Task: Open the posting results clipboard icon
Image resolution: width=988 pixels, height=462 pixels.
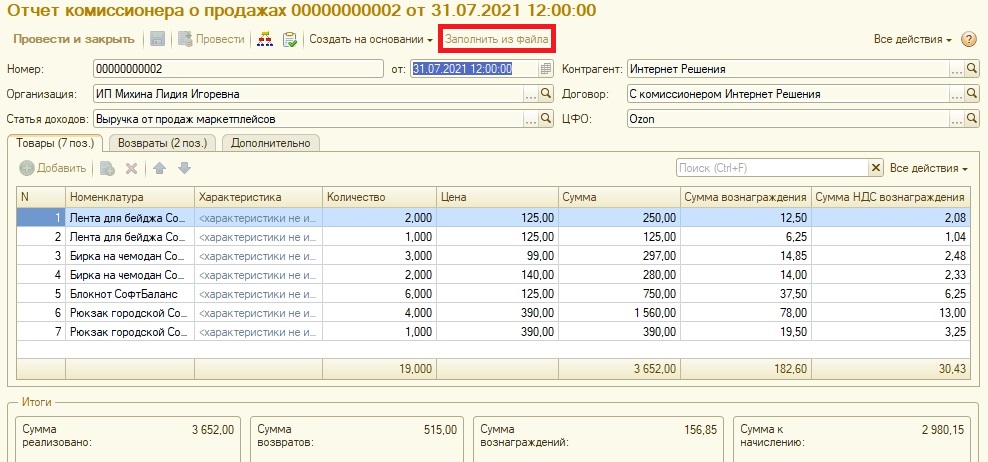Action: click(x=290, y=39)
